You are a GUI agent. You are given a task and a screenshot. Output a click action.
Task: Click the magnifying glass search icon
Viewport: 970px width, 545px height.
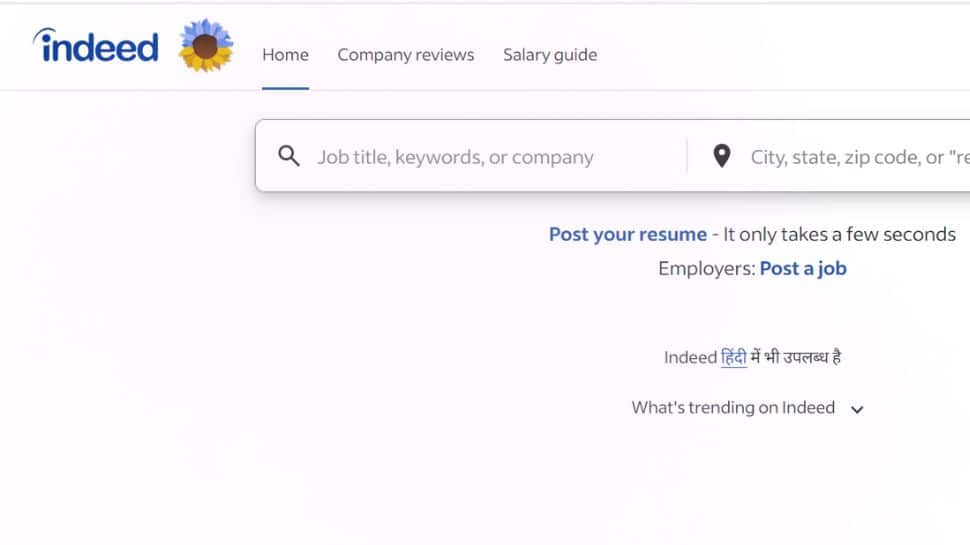tap(289, 156)
